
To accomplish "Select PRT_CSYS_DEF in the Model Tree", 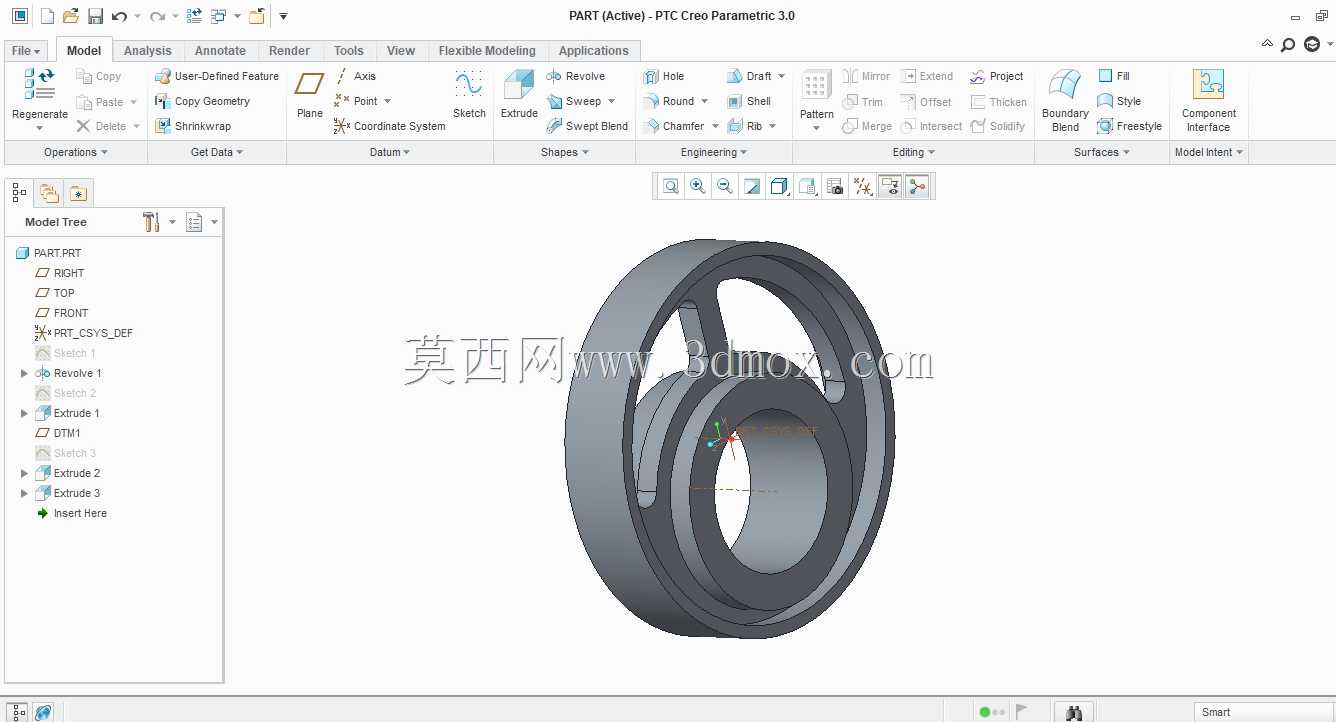I will [x=84, y=333].
